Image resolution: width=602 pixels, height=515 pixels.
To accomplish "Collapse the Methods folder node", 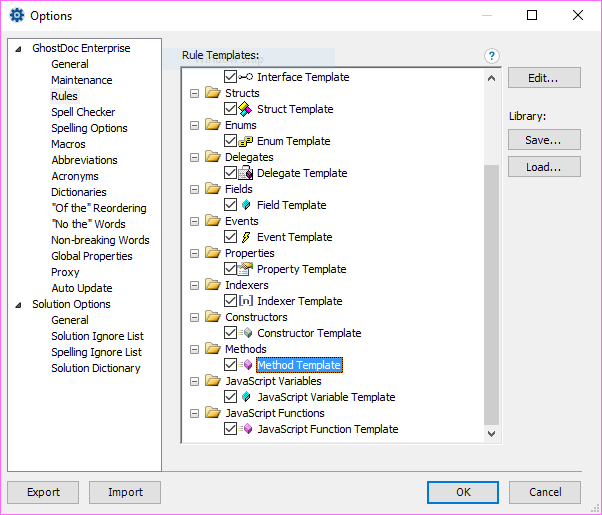I will (x=194, y=349).
